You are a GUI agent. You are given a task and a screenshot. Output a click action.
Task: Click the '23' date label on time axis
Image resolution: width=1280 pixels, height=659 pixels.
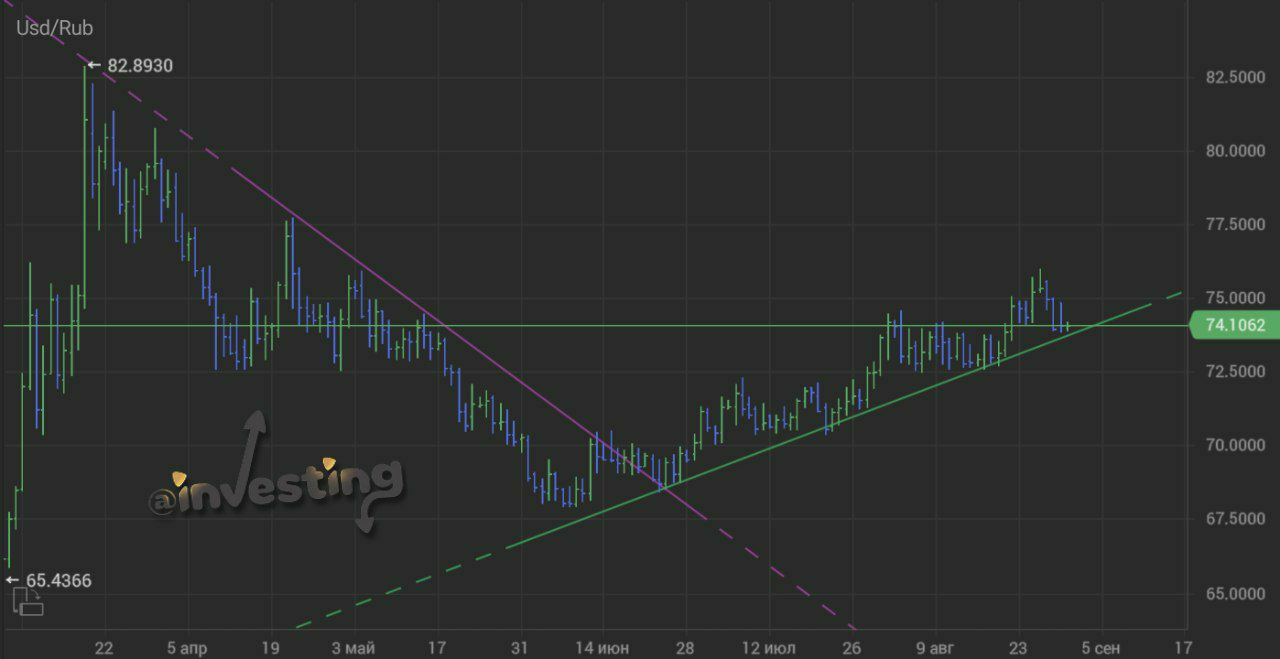pyautogui.click(x=1018, y=648)
